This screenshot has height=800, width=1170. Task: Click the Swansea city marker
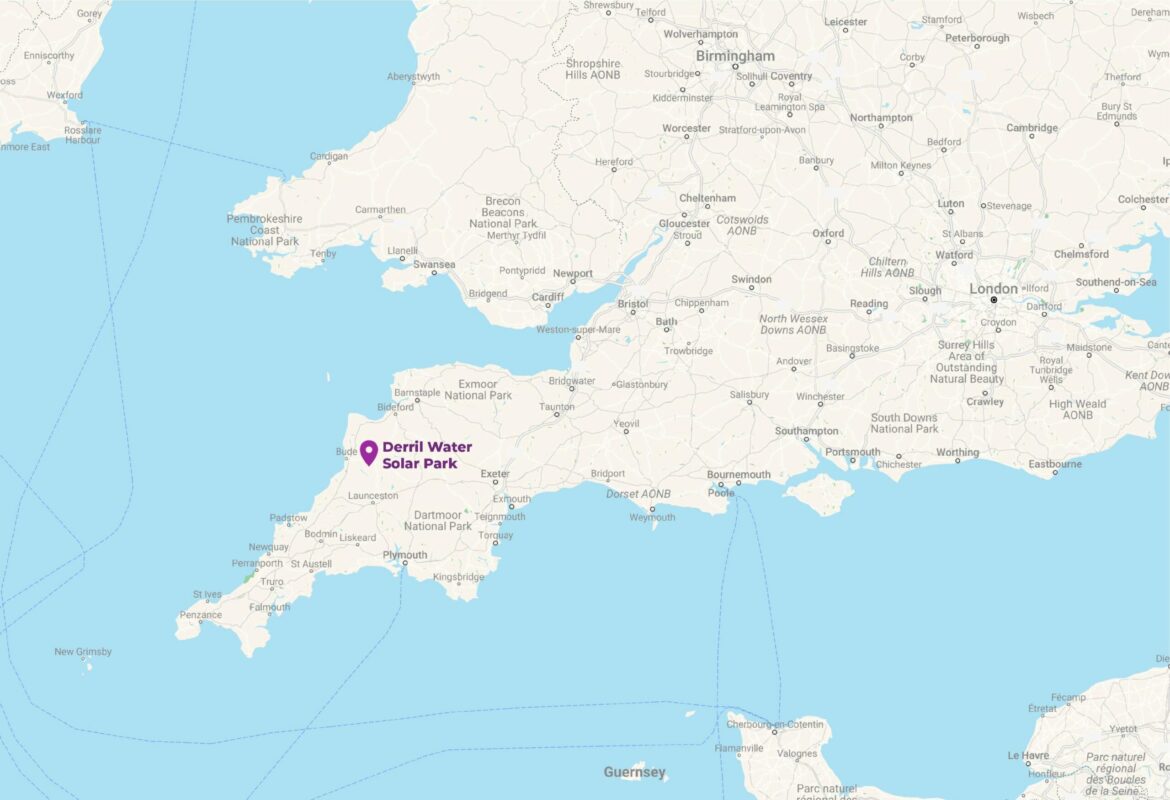point(434,273)
